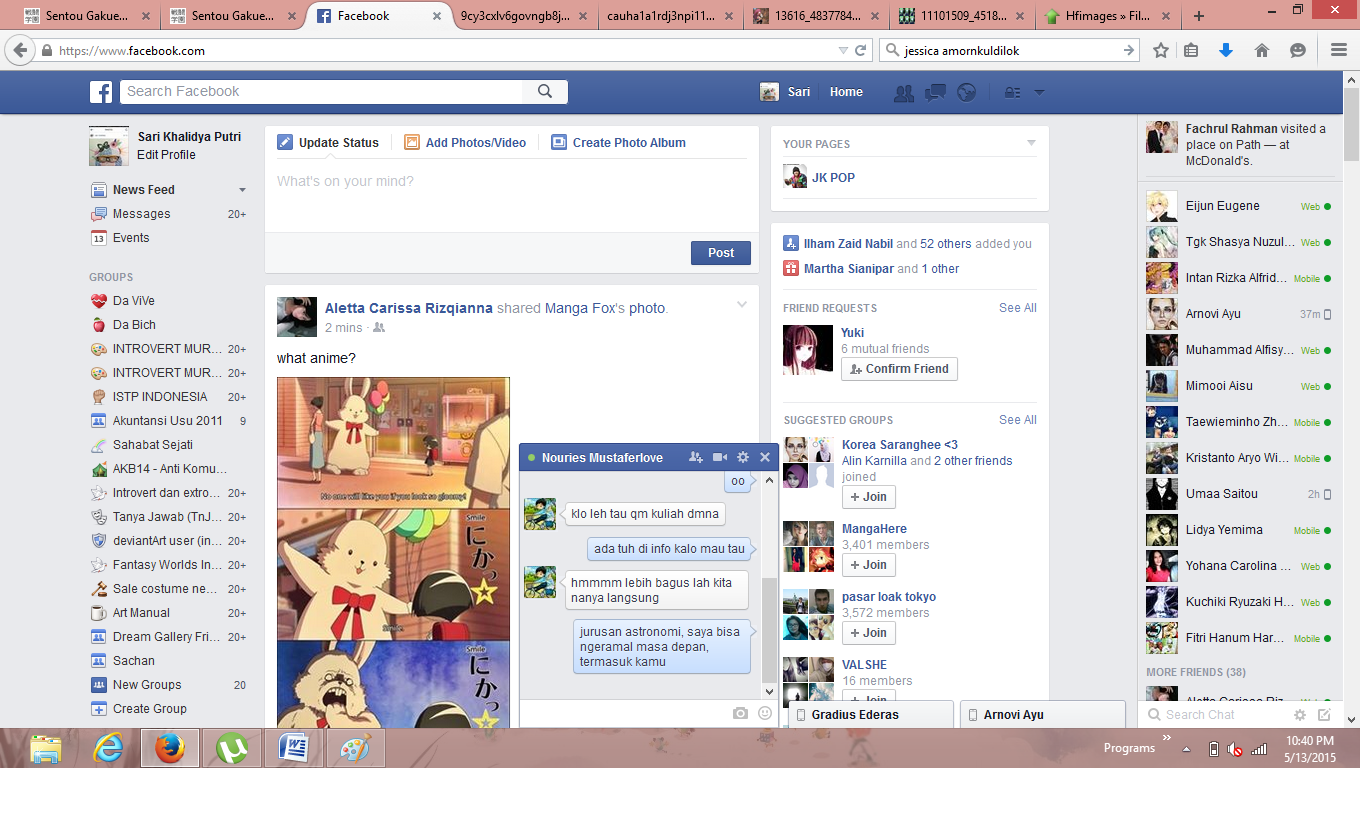Open the Firefox hamburger menu
The width and height of the screenshot is (1360, 826).
click(1339, 51)
